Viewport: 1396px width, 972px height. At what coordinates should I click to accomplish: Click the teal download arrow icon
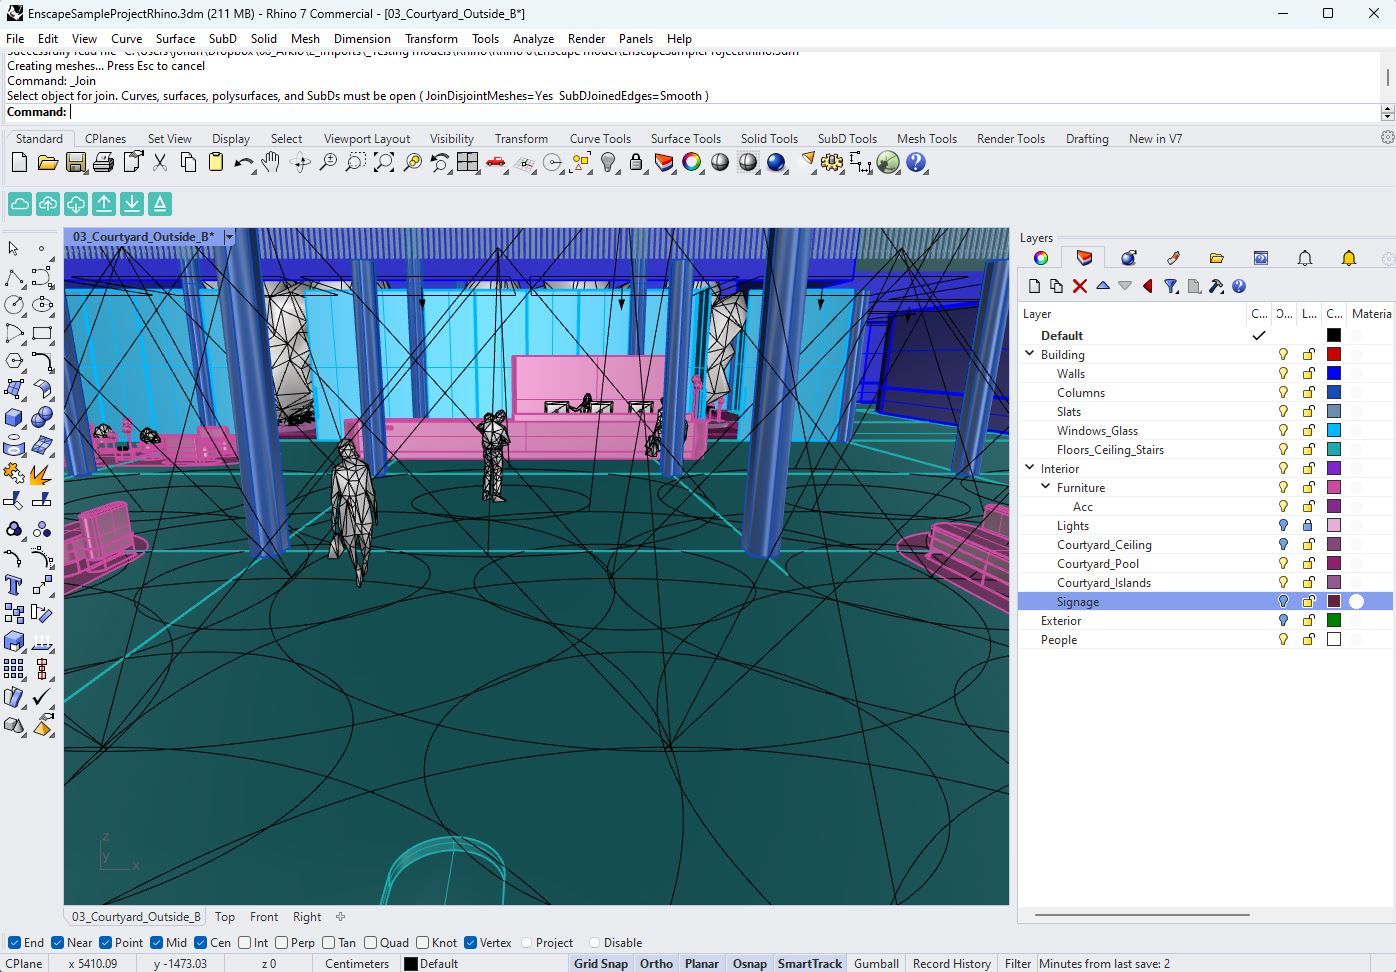[132, 204]
